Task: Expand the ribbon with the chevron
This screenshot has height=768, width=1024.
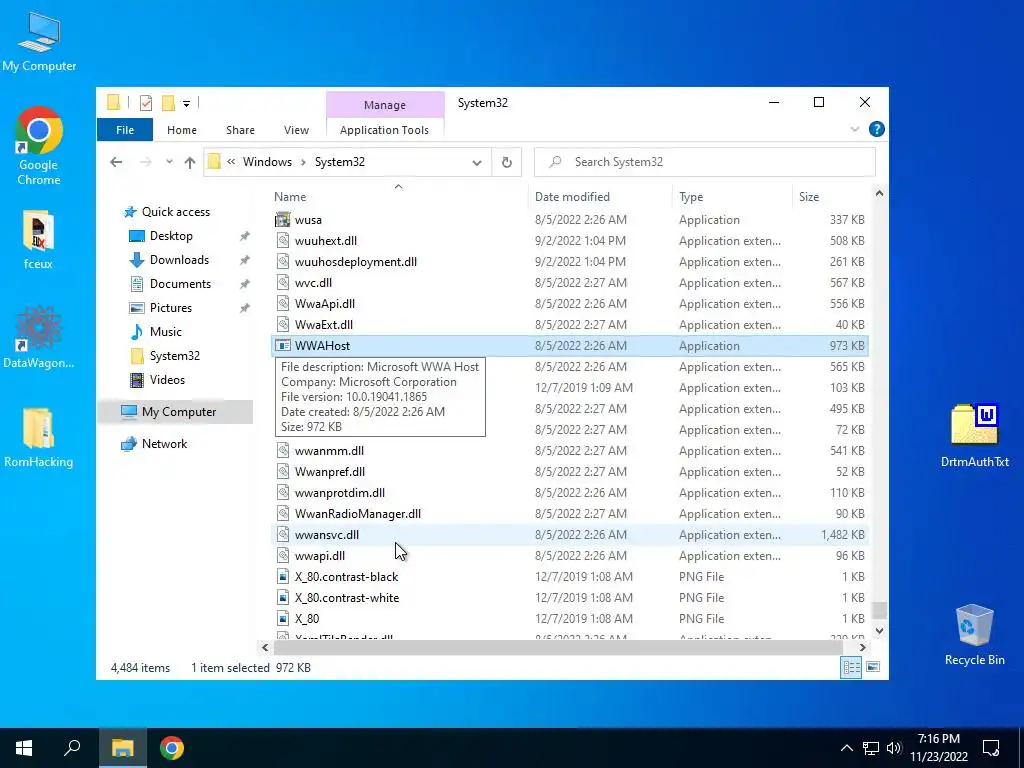Action: coord(854,129)
